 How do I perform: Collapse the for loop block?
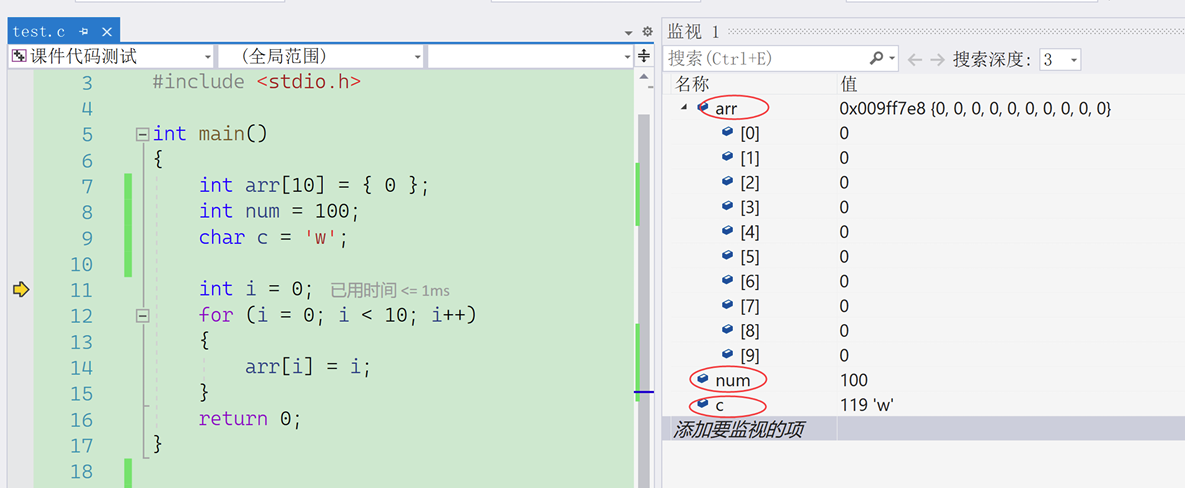[x=141, y=315]
